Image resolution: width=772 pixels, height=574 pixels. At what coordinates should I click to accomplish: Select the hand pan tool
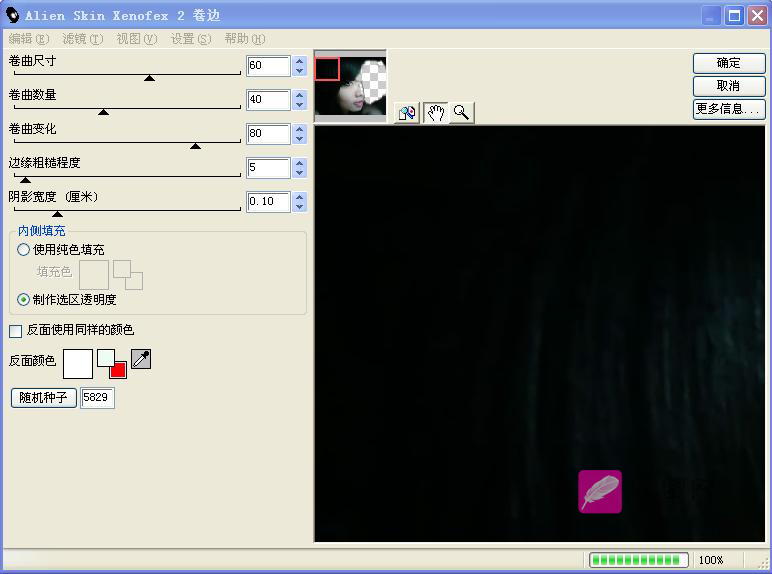click(435, 113)
